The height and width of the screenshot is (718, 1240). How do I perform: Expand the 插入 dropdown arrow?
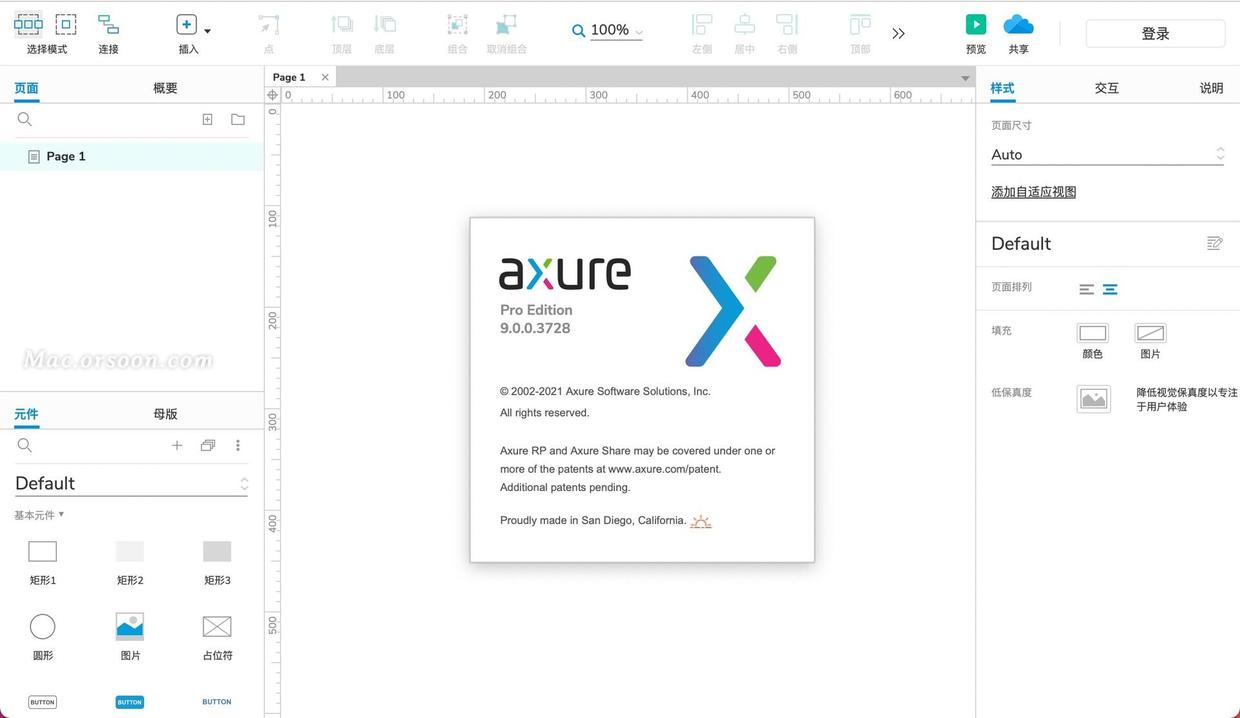207,31
